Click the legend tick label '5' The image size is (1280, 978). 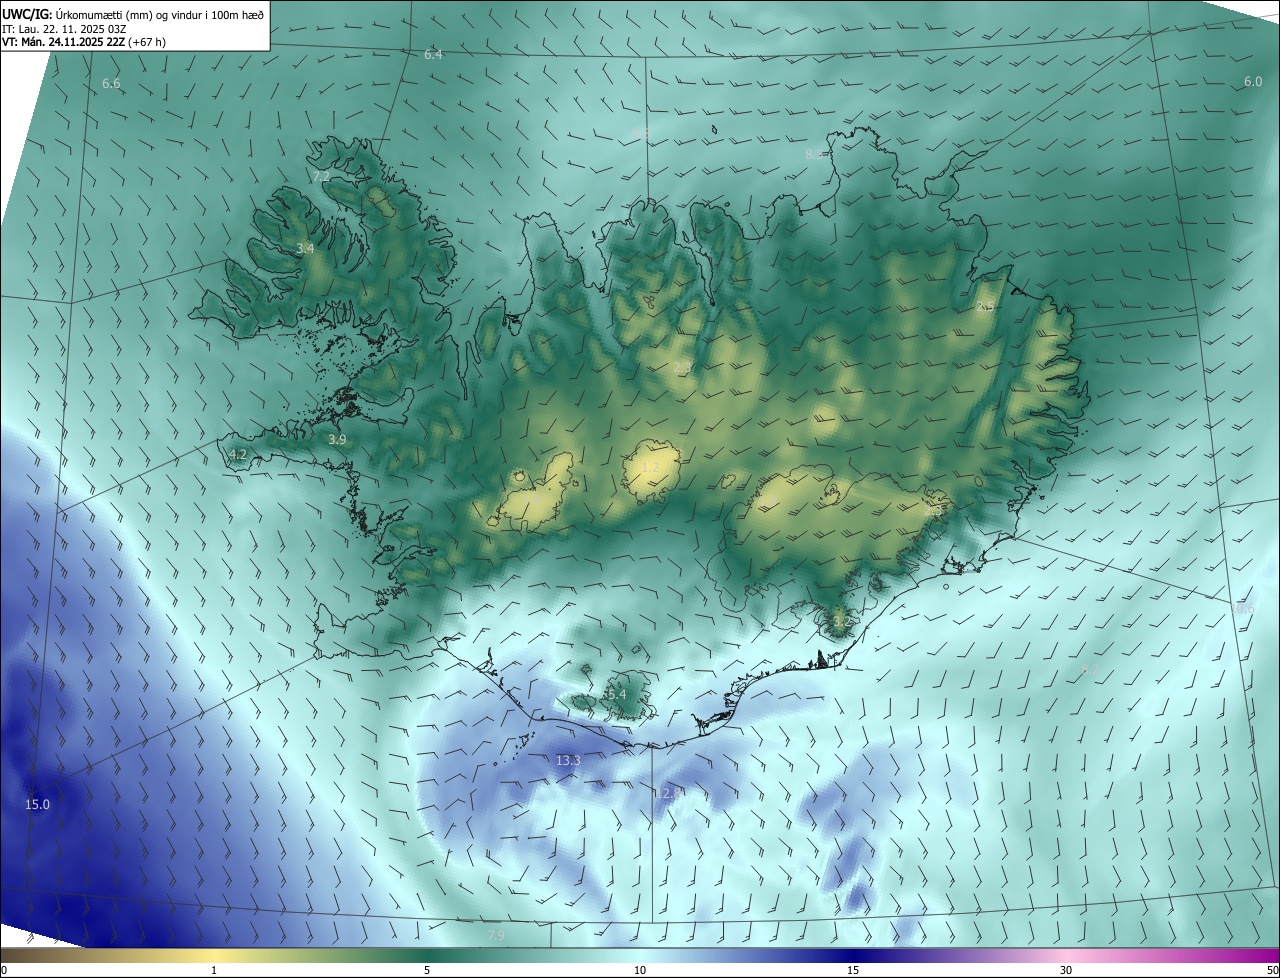tap(427, 970)
